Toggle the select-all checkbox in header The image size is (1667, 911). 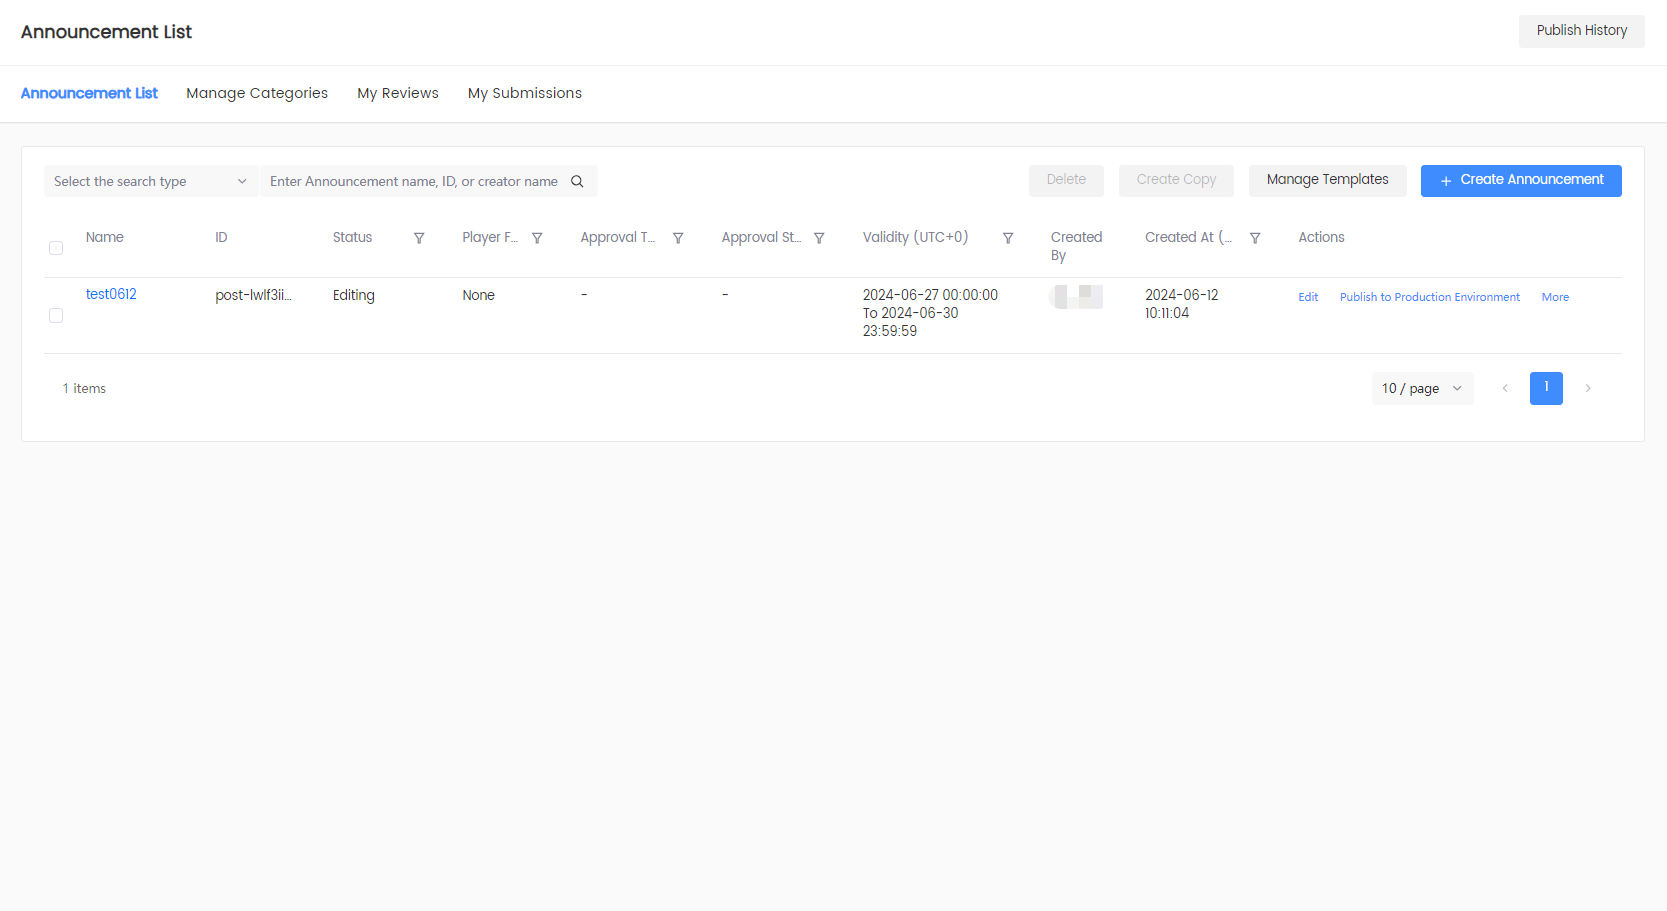56,247
